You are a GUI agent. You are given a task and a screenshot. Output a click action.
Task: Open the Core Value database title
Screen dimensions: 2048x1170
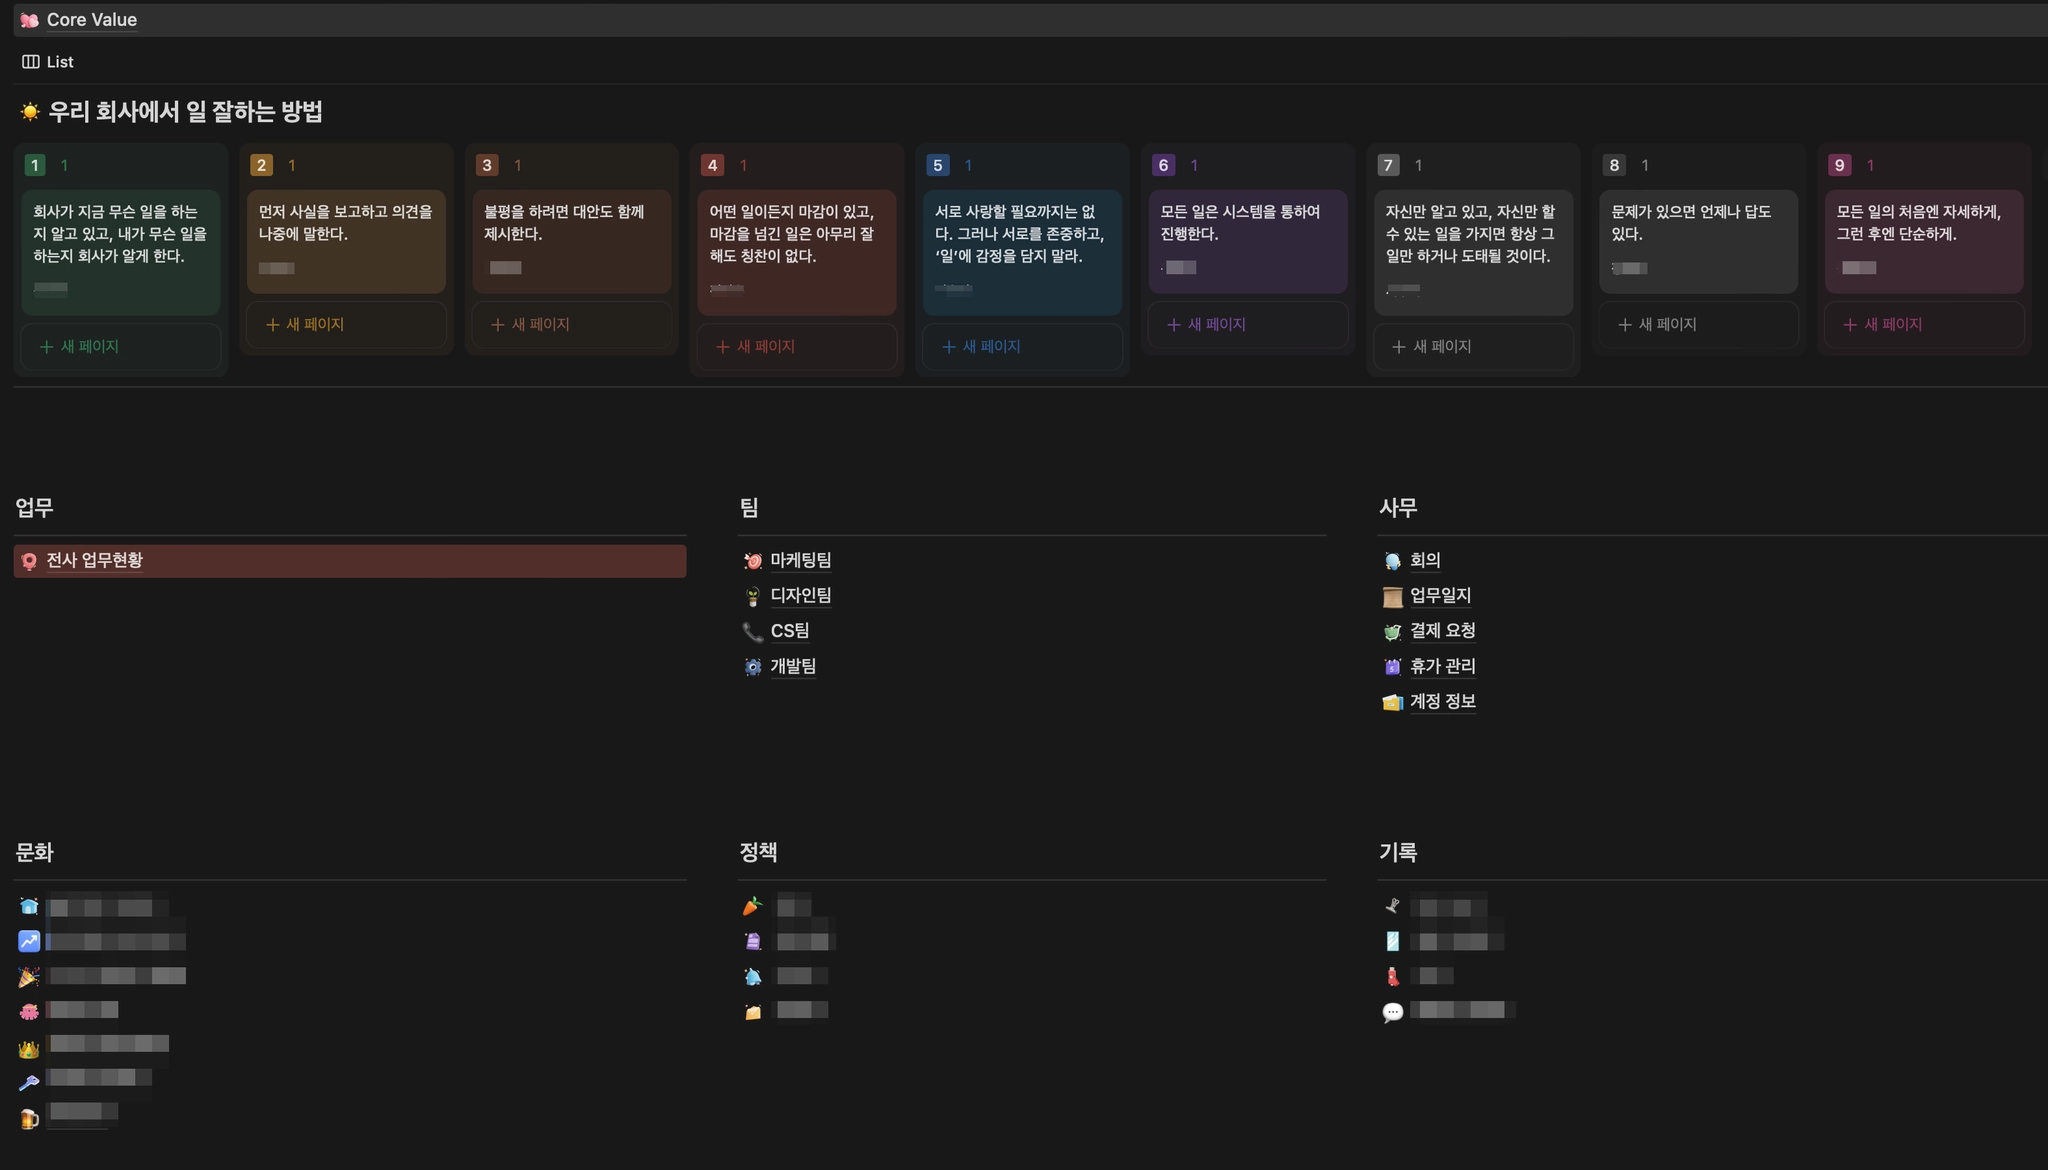[91, 20]
